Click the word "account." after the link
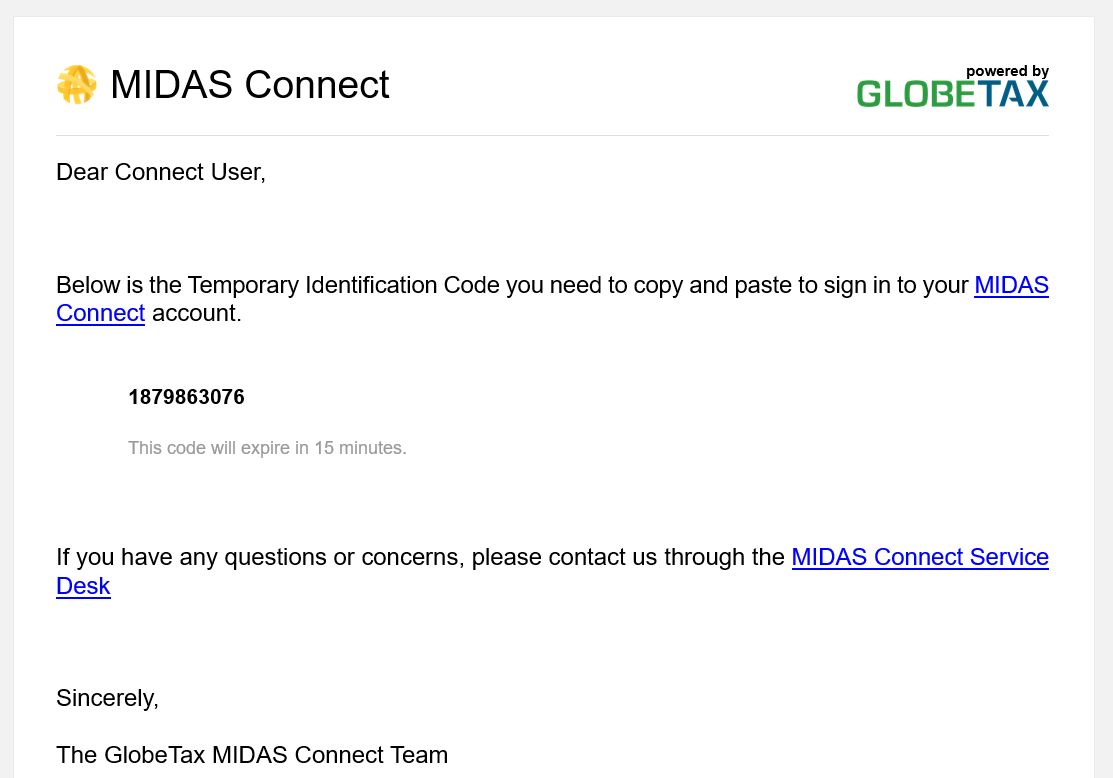1113x778 pixels. pyautogui.click(x=197, y=313)
